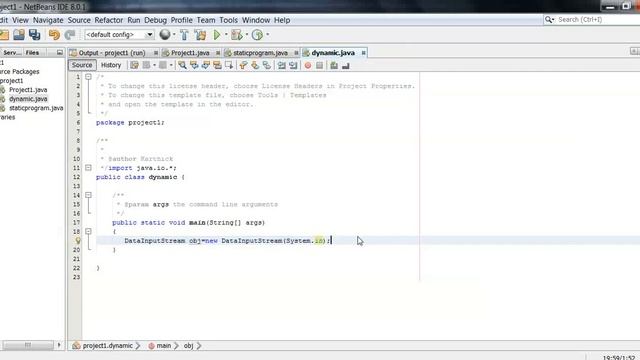Click the lightbulb hint icon on line 19

(x=78, y=240)
